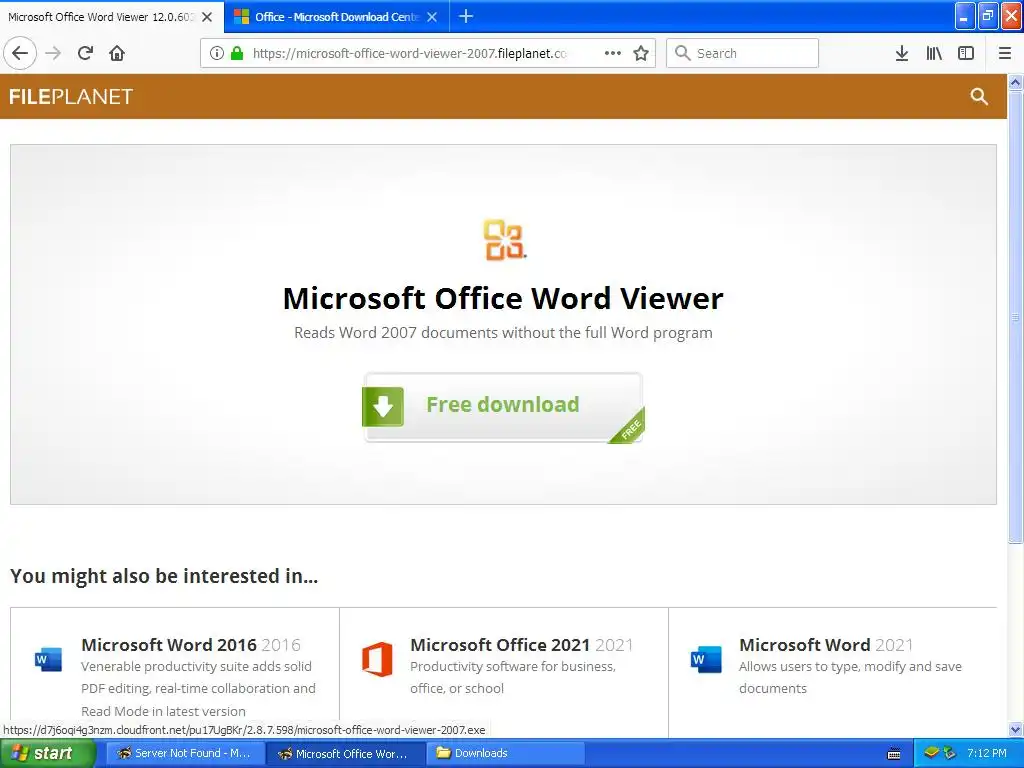
Task: Click the green download arrow icon
Action: click(x=383, y=406)
